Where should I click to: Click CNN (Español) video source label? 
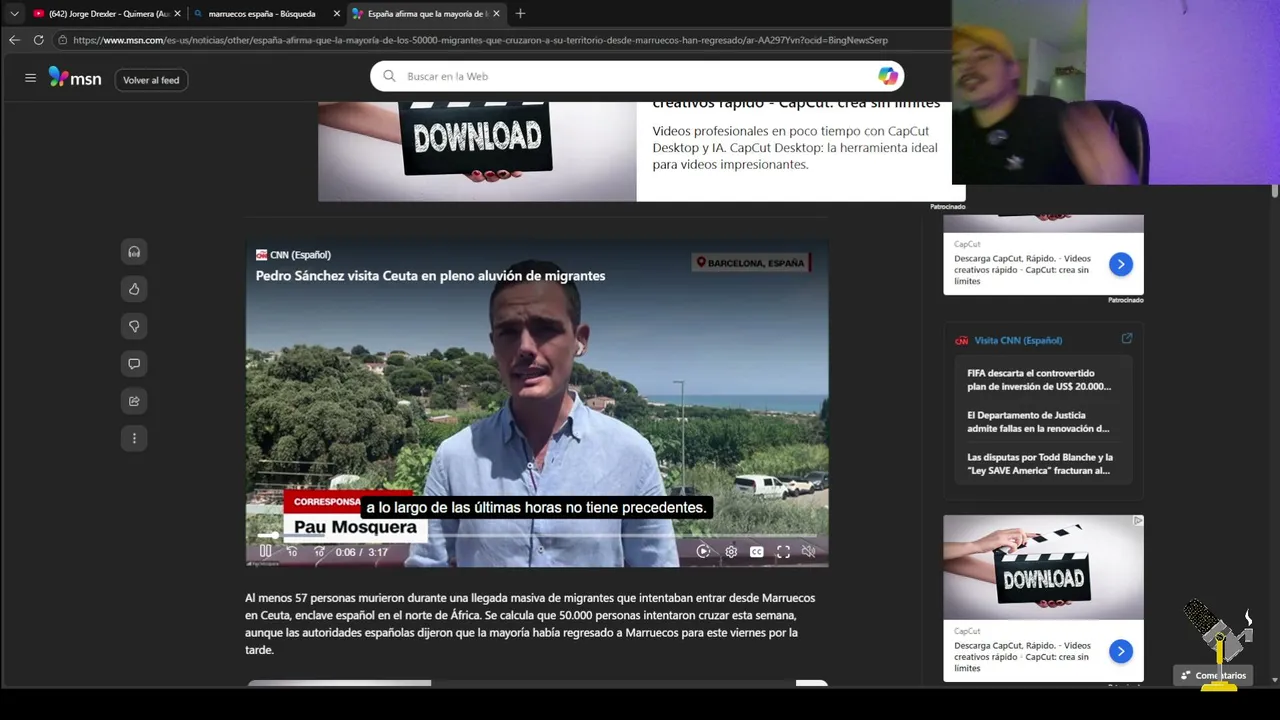[293, 255]
